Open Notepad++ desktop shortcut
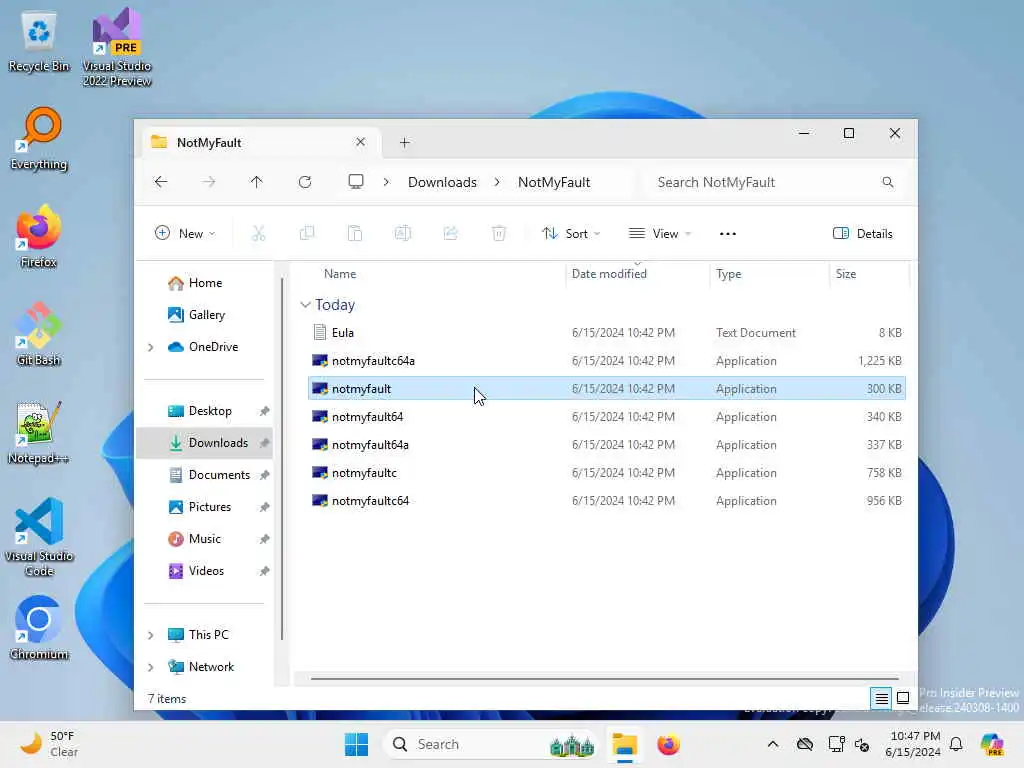 39,433
